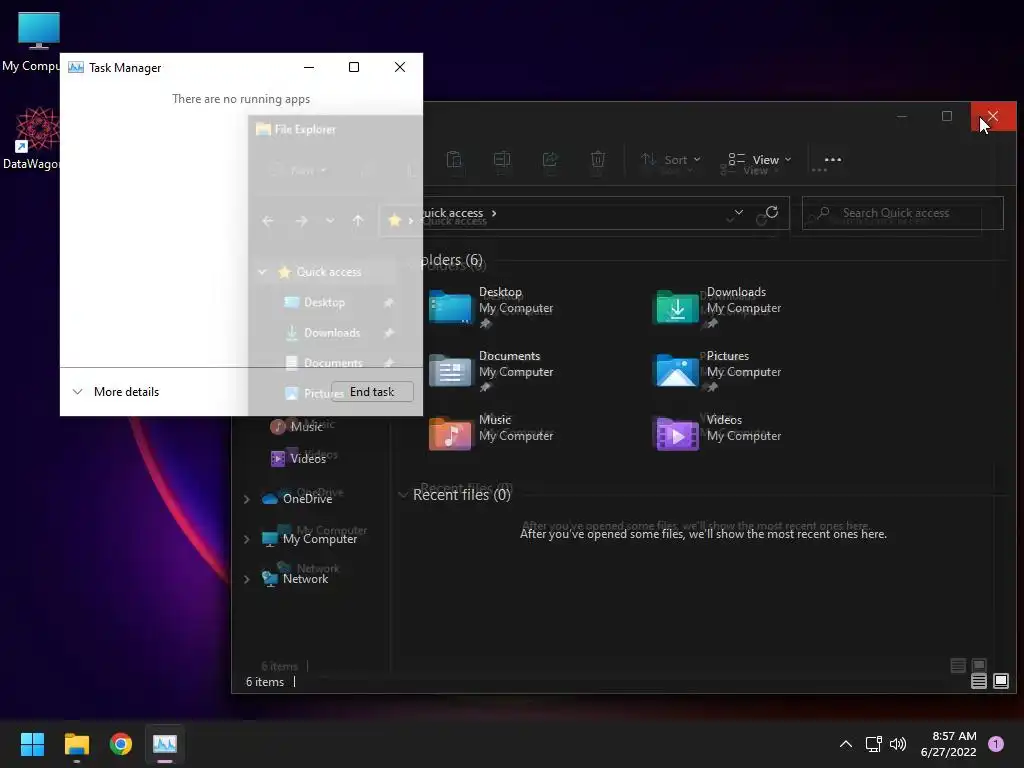Open the notification badge
The image size is (1024, 768).
coord(996,744)
